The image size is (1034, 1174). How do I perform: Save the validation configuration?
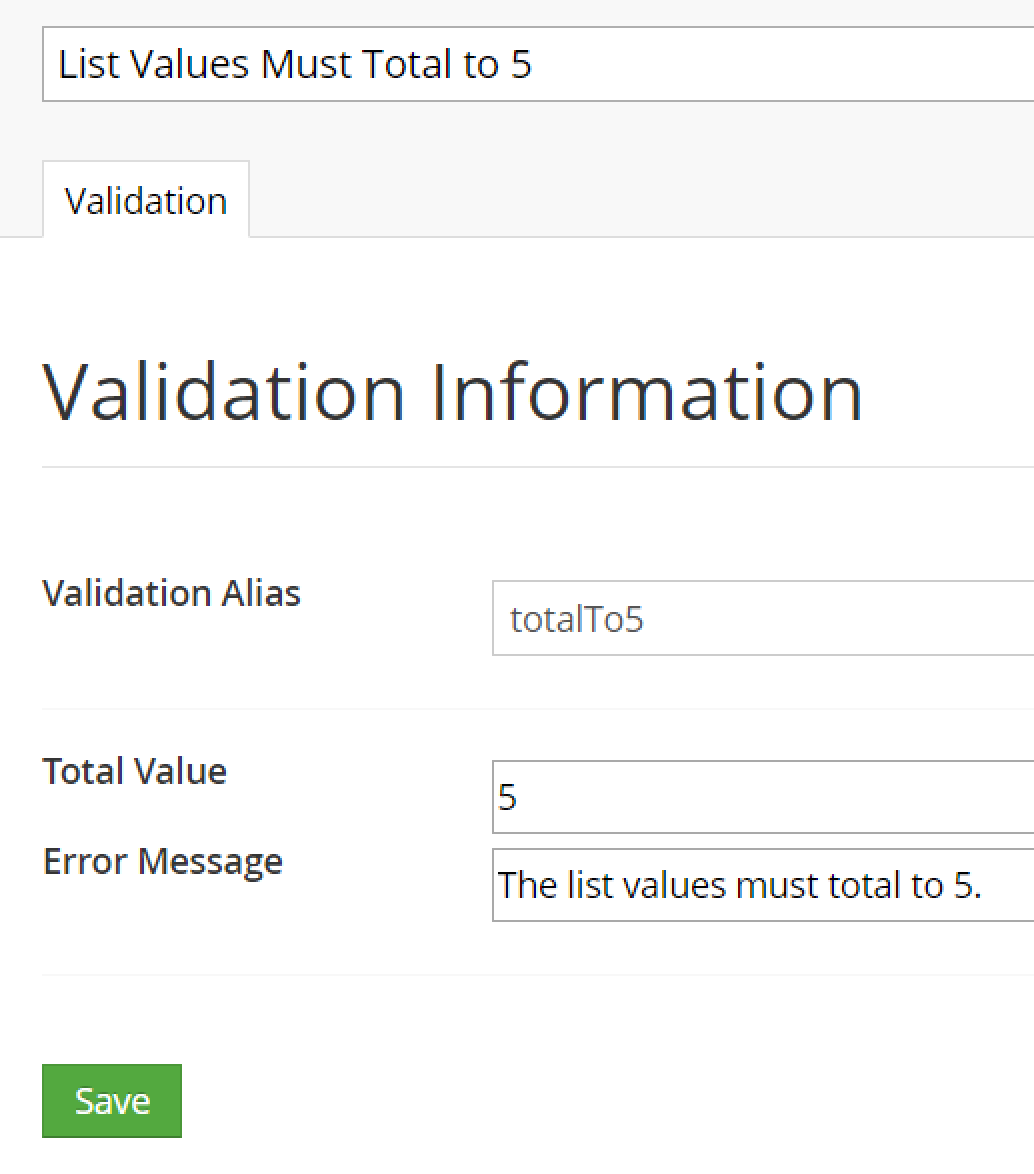click(x=111, y=1100)
